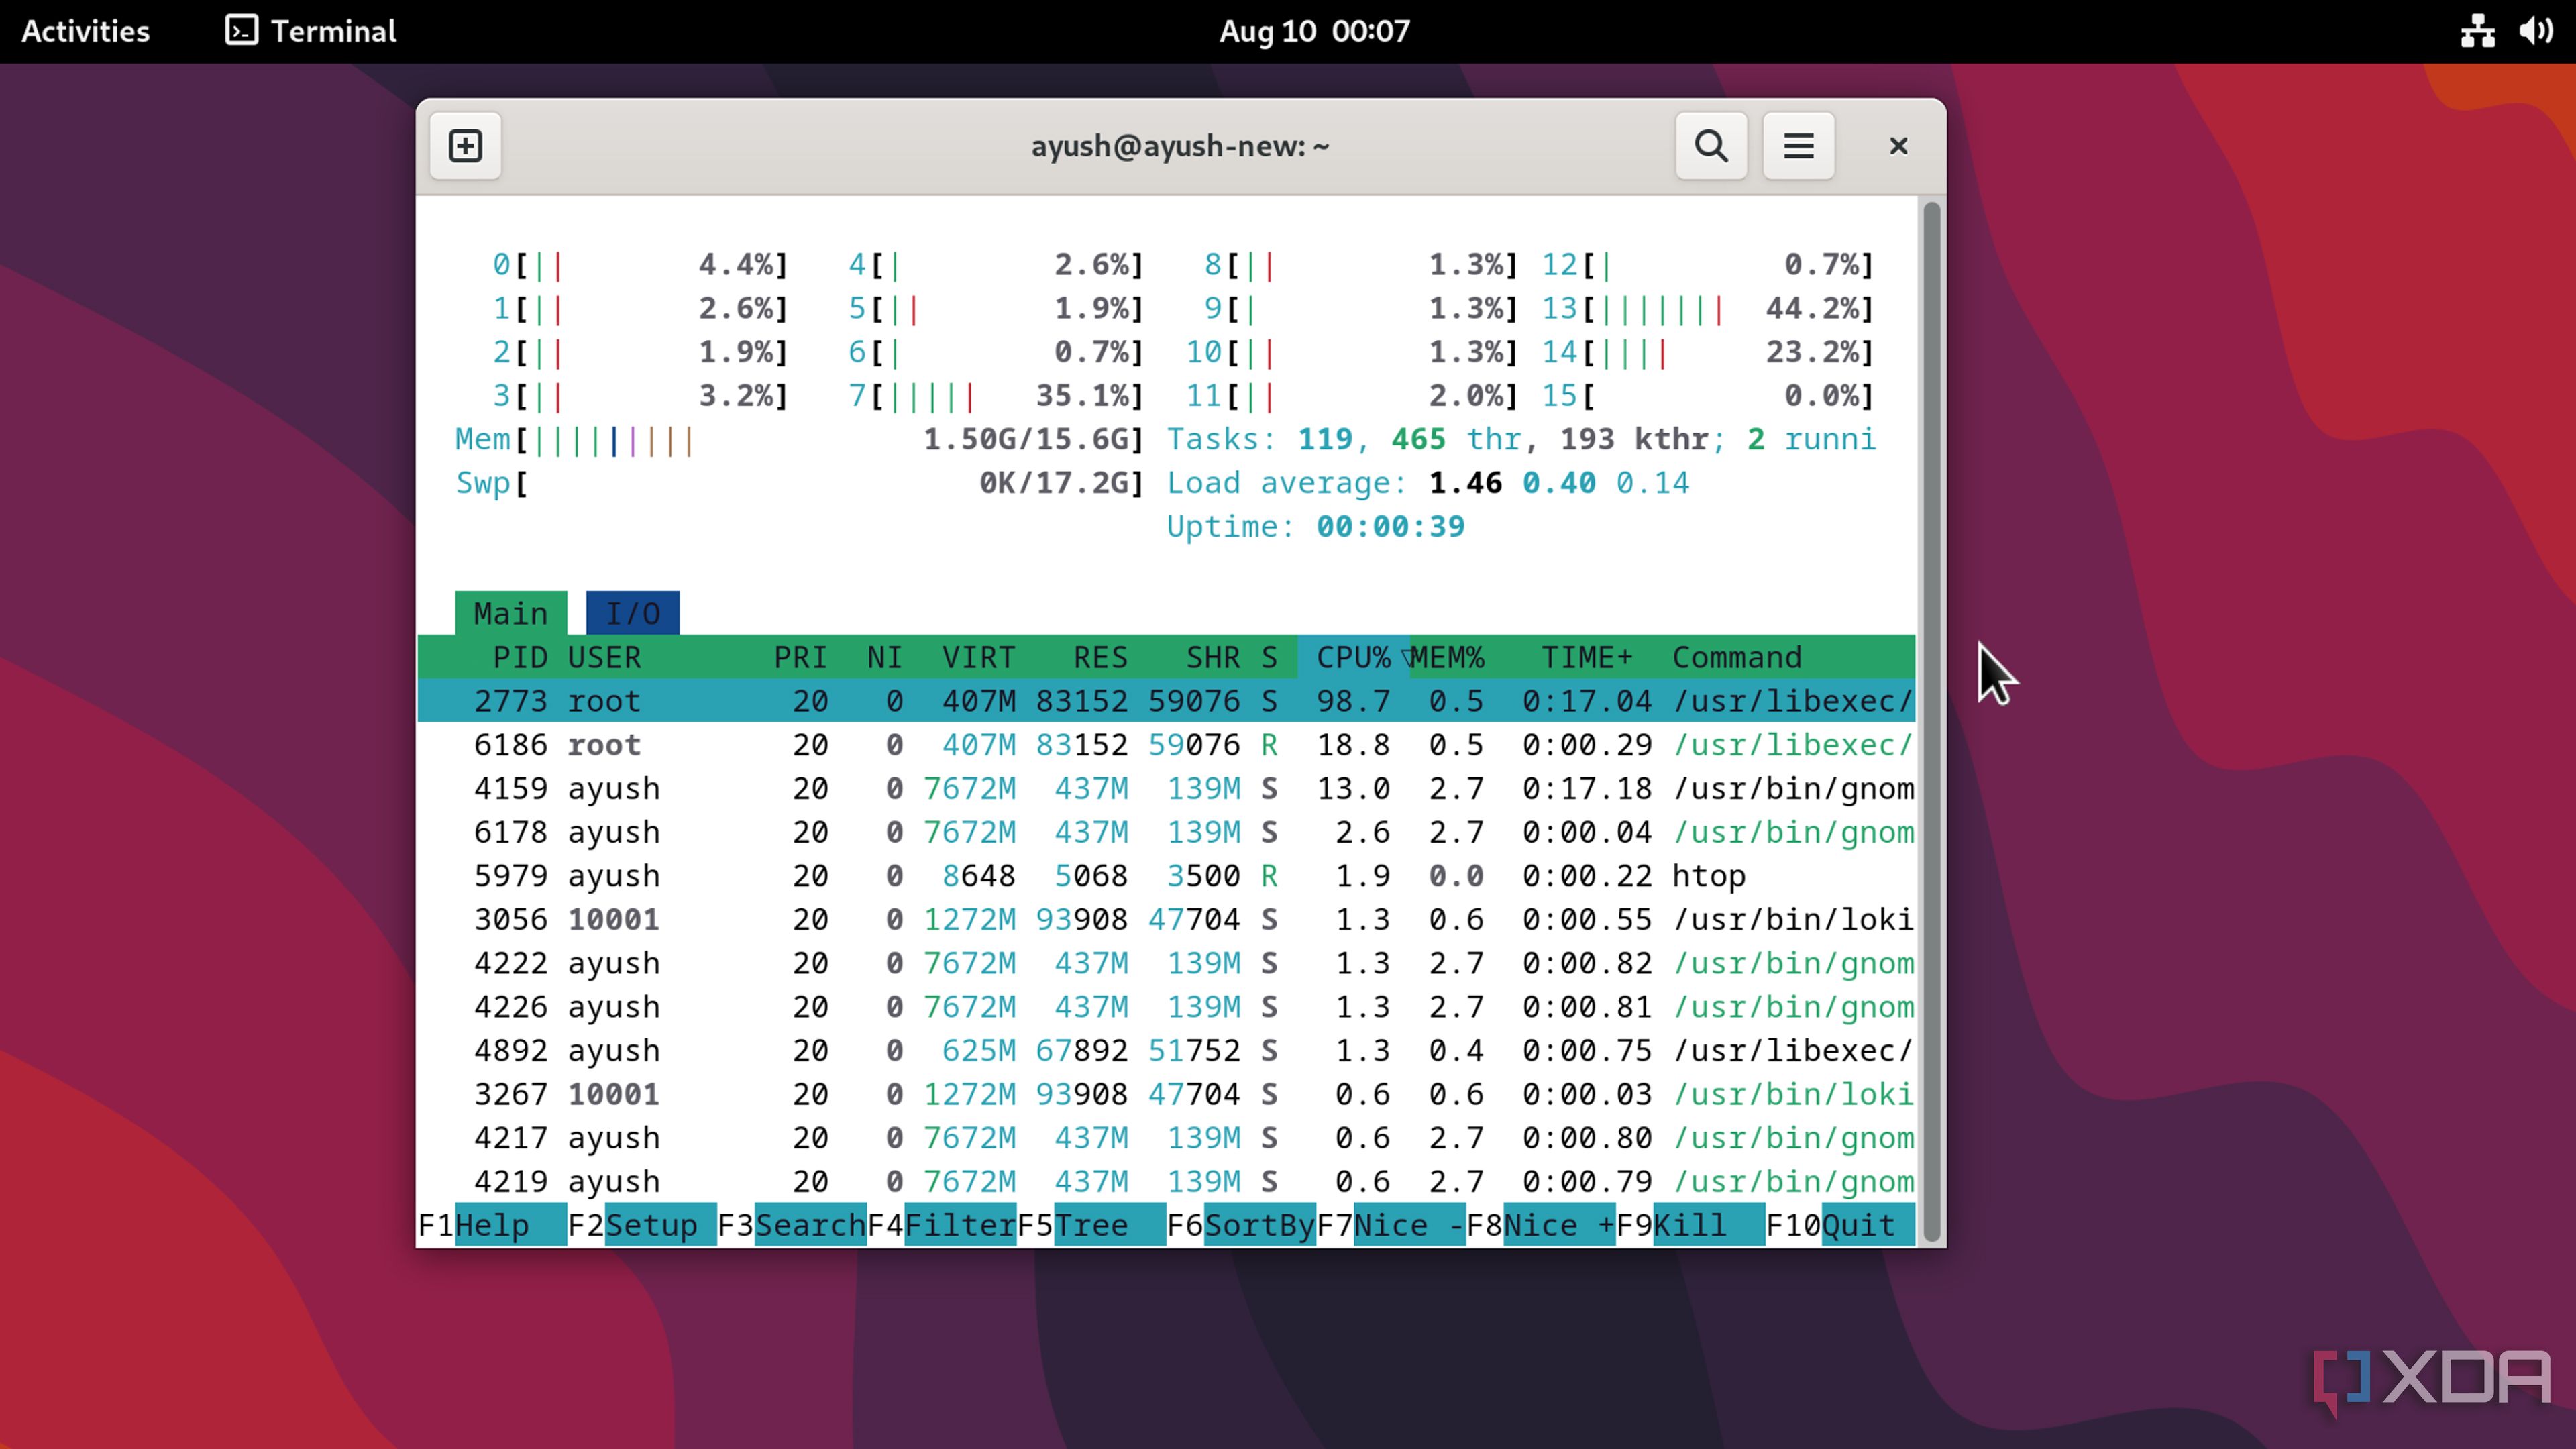The height and width of the screenshot is (1449, 2576).
Task: Open the F6 SortBy menu
Action: point(1258,1225)
